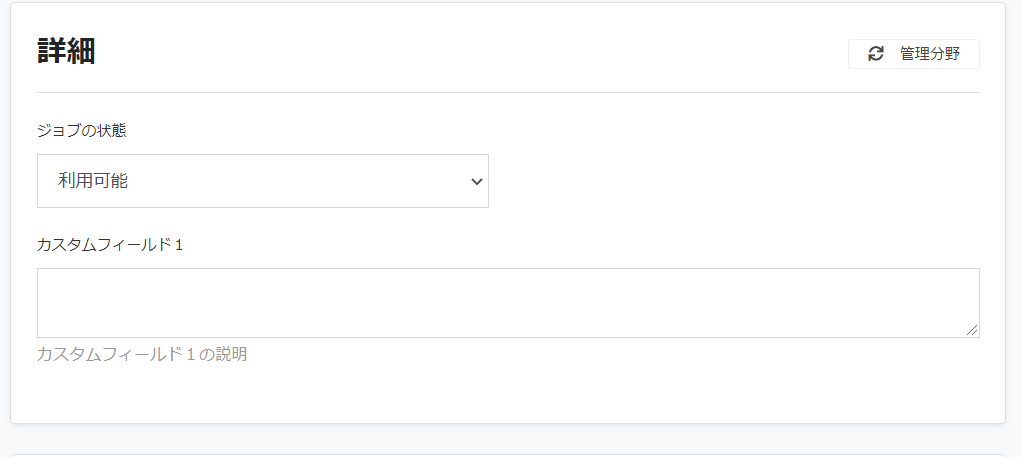Image resolution: width=1022 pixels, height=457 pixels.
Task: Click the chevron arrow on the 利用可能 select
Action: (x=476, y=182)
